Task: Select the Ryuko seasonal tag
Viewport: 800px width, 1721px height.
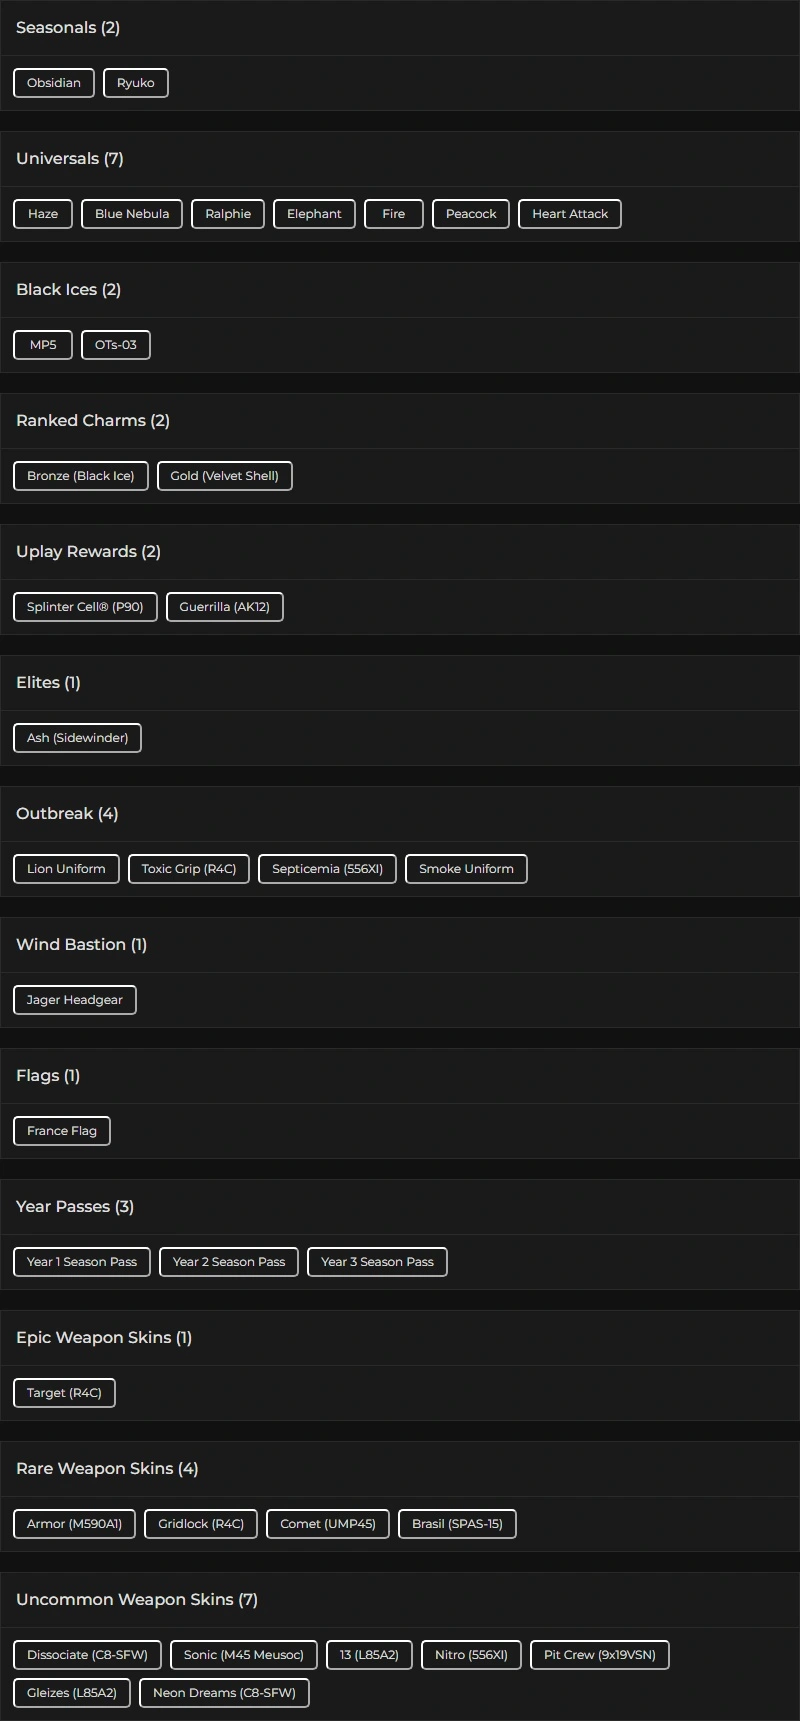Action: click(135, 83)
